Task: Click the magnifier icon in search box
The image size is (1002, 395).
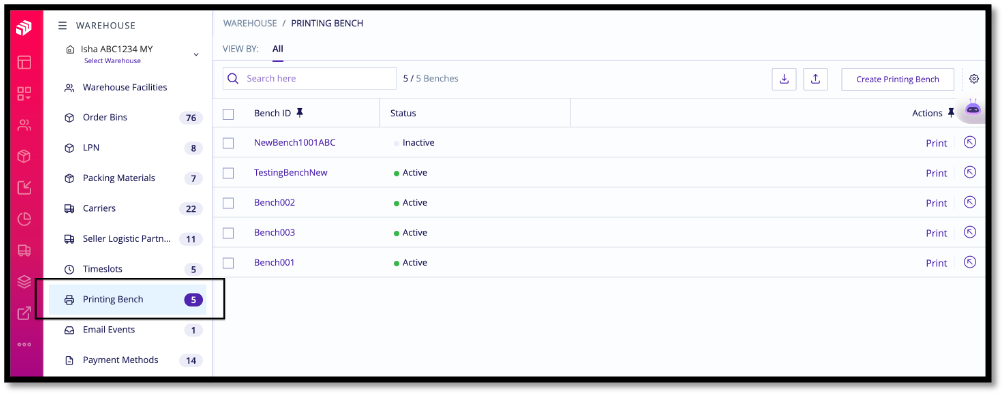Action: 234,79
